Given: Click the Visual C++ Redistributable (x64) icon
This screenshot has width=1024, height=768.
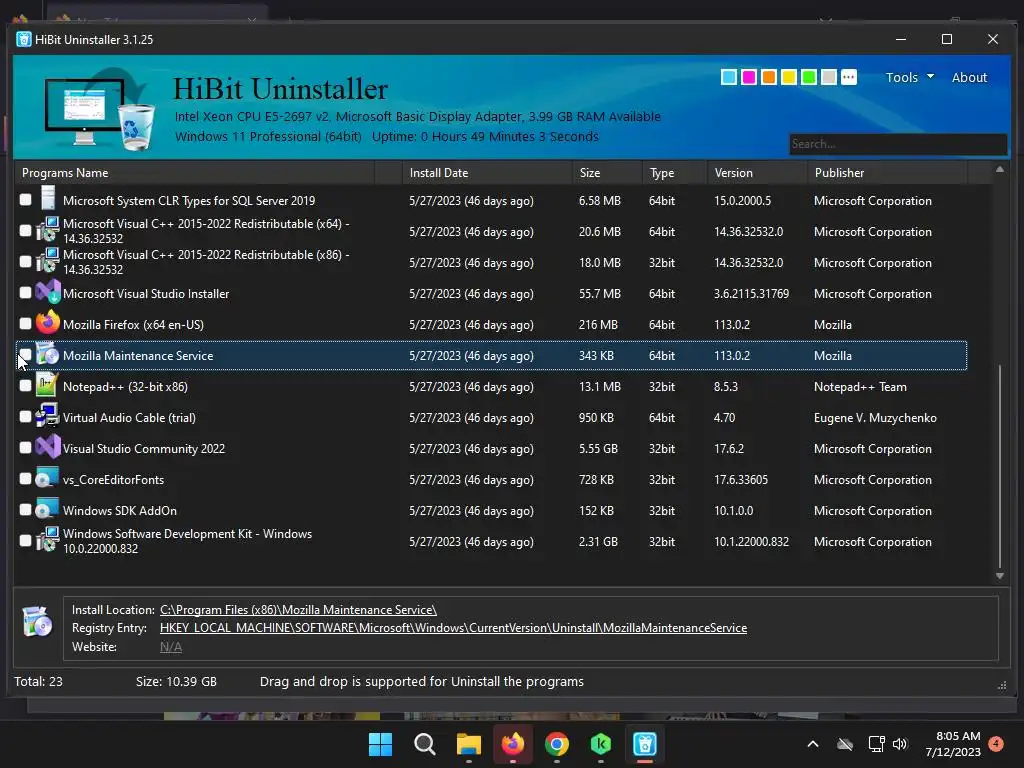Looking at the screenshot, I should click(48, 231).
